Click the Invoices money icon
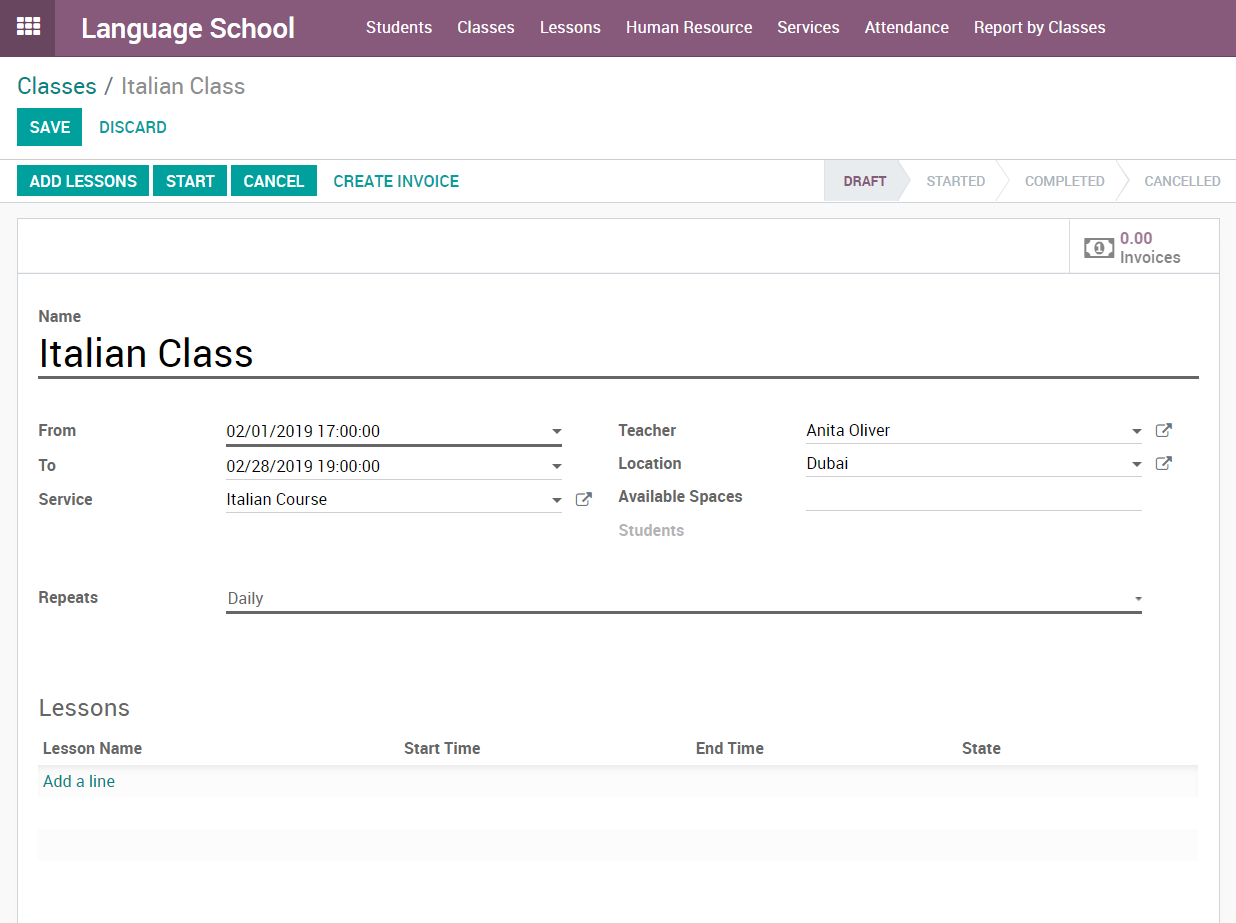This screenshot has height=923, width=1236. (x=1099, y=248)
